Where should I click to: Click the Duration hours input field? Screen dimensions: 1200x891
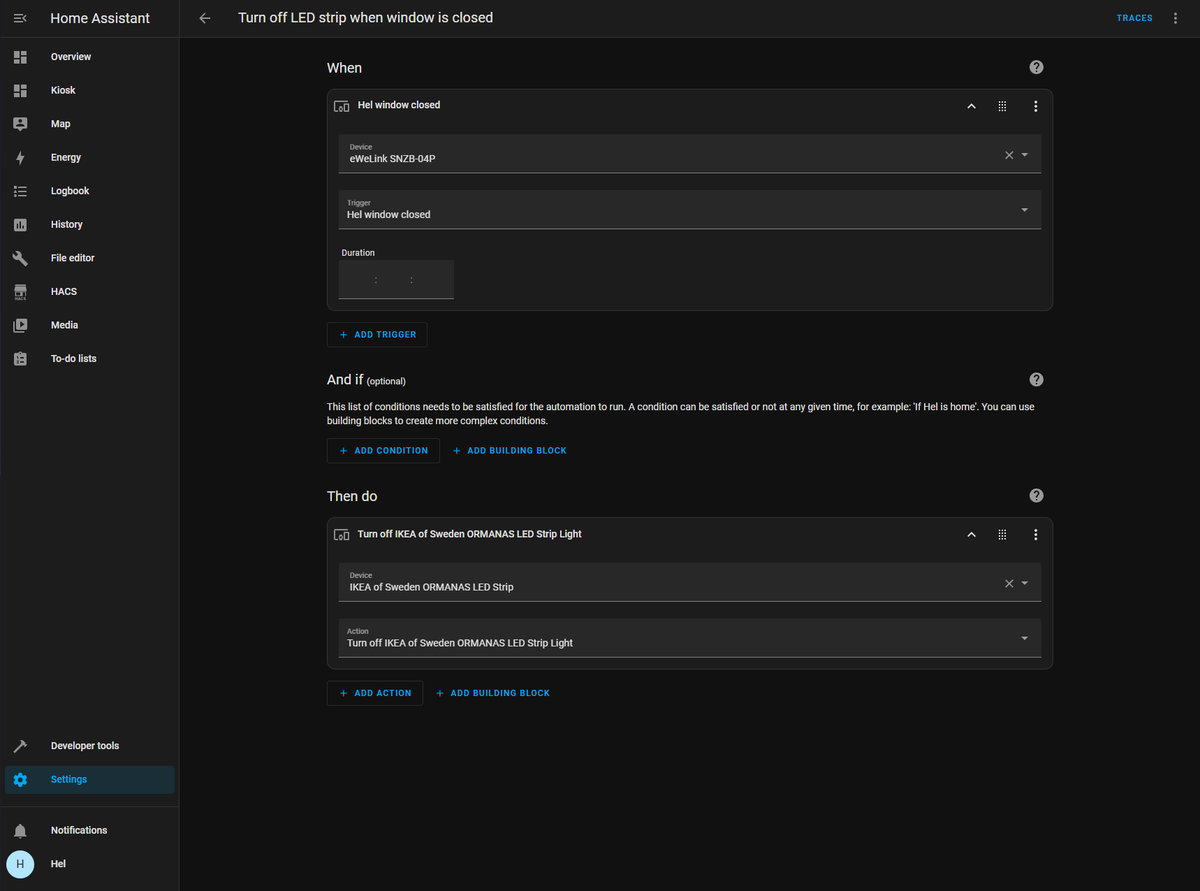tap(357, 280)
